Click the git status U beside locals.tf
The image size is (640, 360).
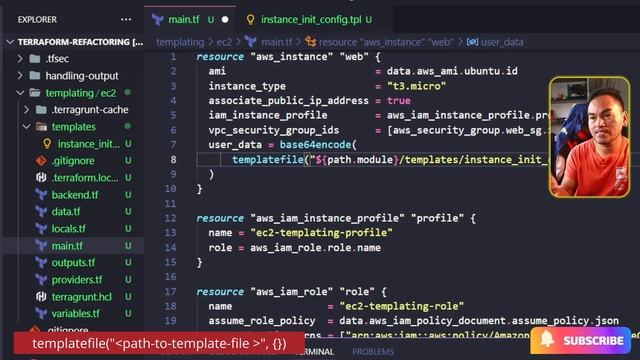coord(128,229)
